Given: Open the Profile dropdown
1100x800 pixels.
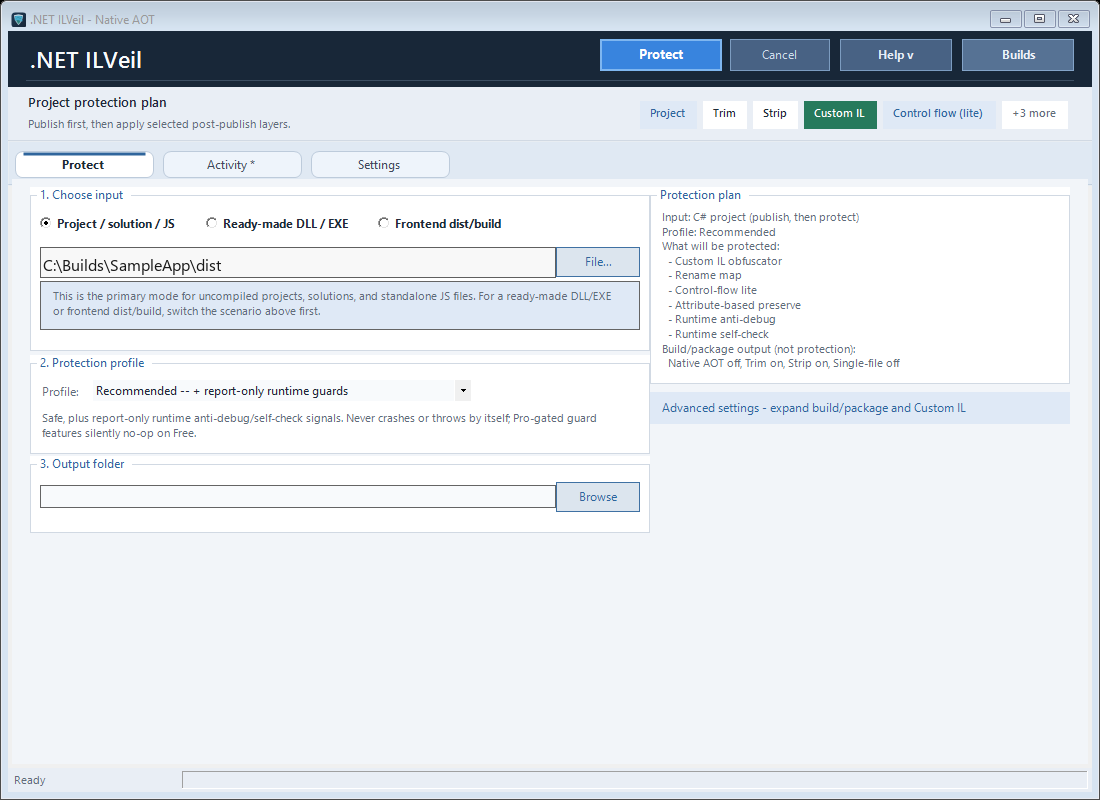Looking at the screenshot, I should (281, 391).
